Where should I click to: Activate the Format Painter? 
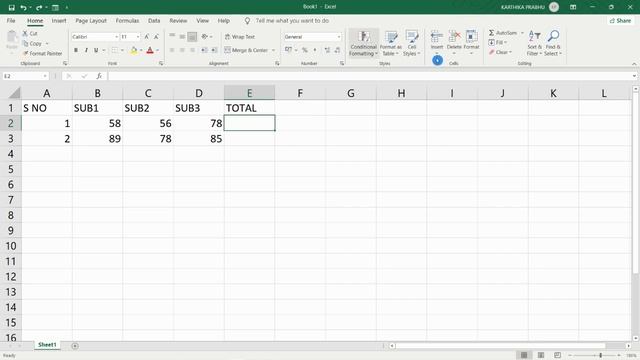point(42,53)
